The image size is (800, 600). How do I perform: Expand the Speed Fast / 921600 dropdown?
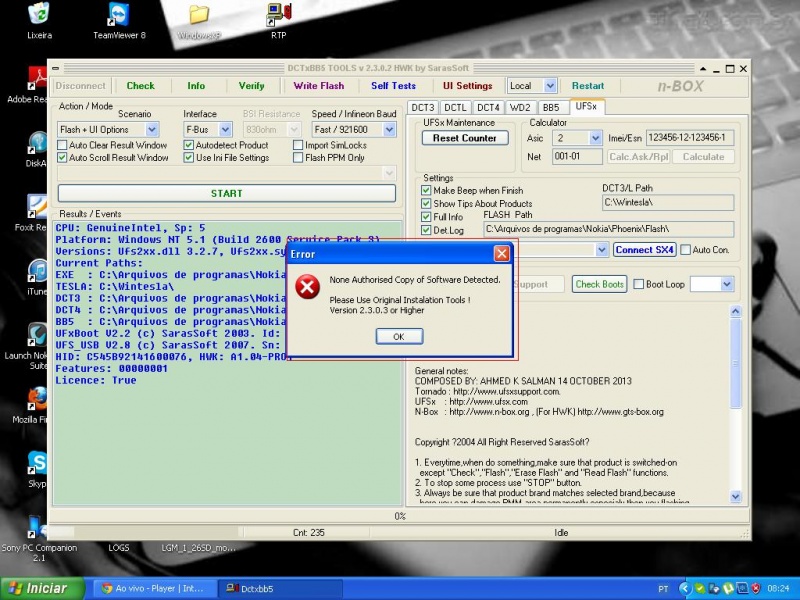(389, 130)
